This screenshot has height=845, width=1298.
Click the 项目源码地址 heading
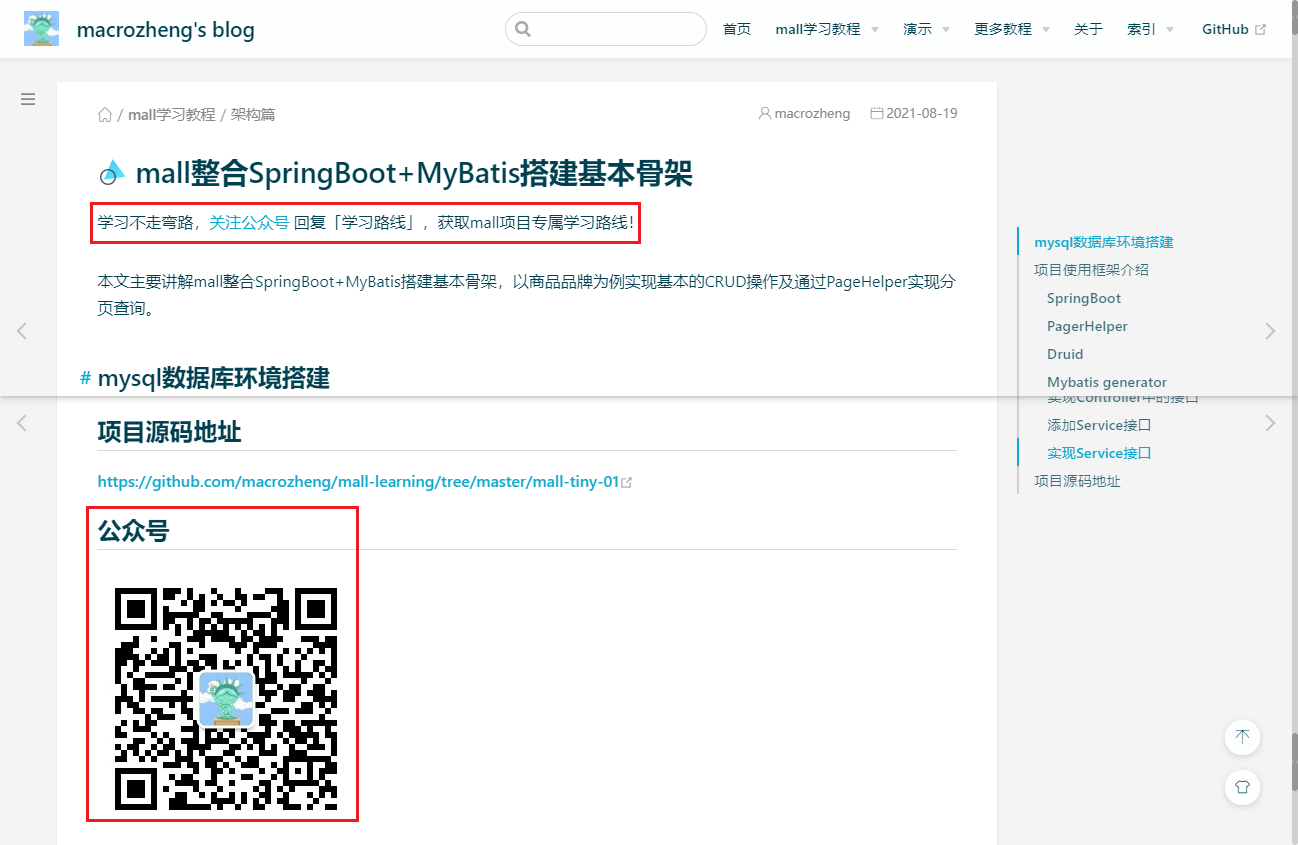pos(169,432)
